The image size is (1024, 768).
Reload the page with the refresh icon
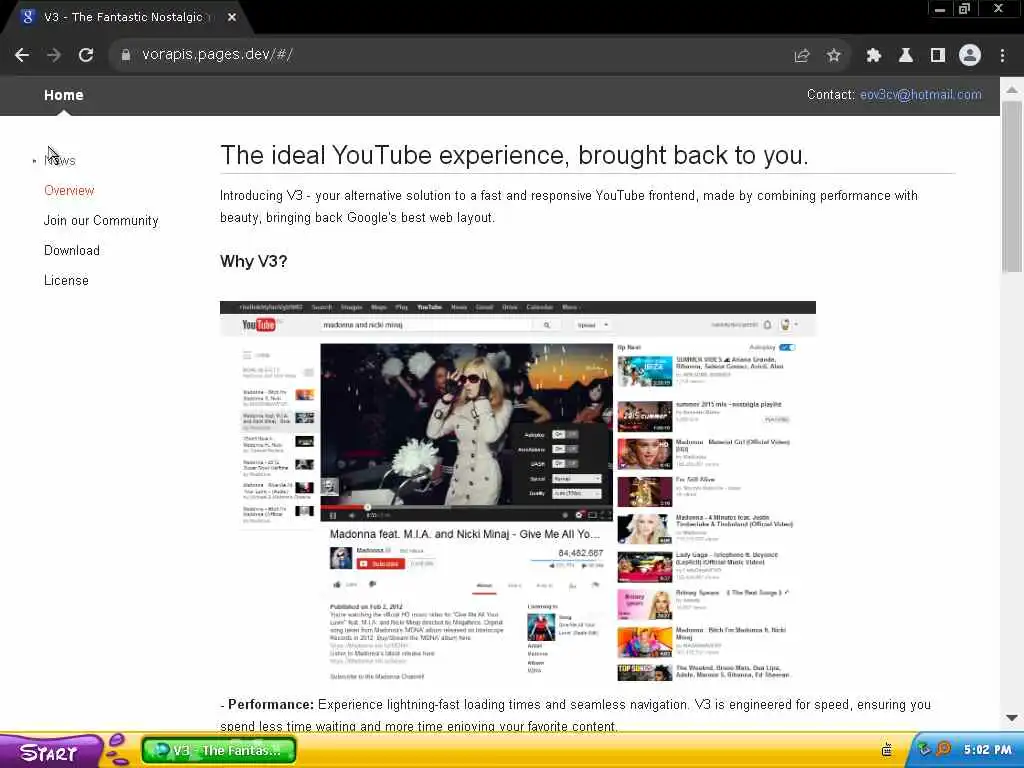[x=86, y=56]
